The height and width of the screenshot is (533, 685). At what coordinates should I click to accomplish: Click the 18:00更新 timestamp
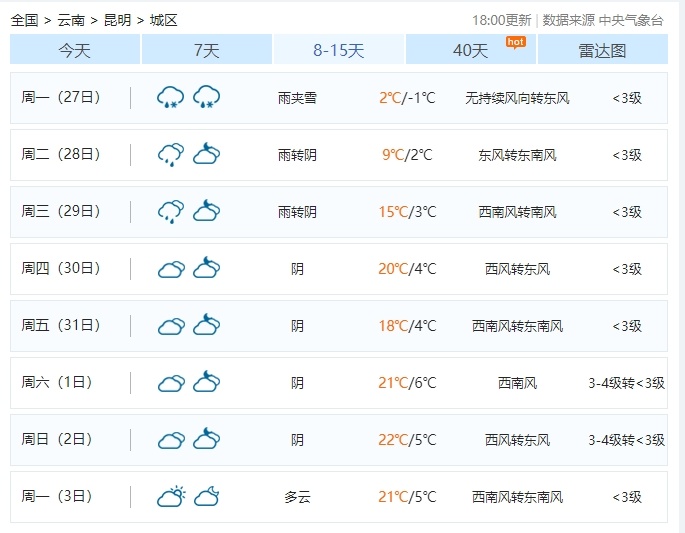tap(502, 20)
